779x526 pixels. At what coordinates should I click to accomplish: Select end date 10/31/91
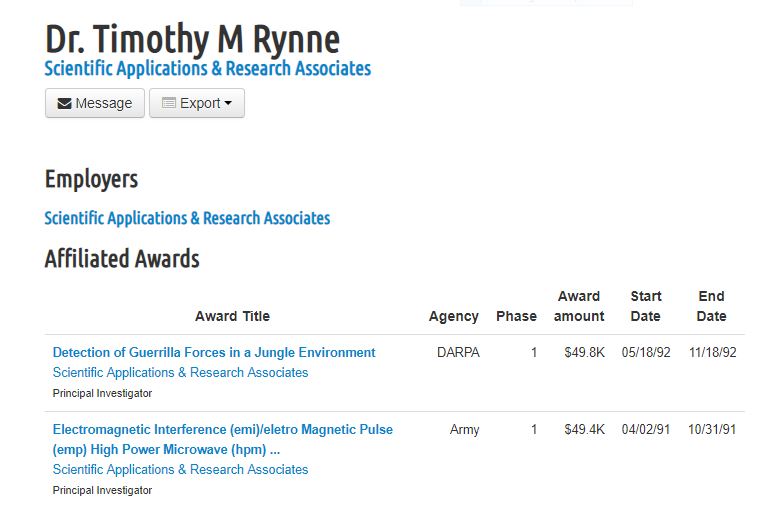712,430
